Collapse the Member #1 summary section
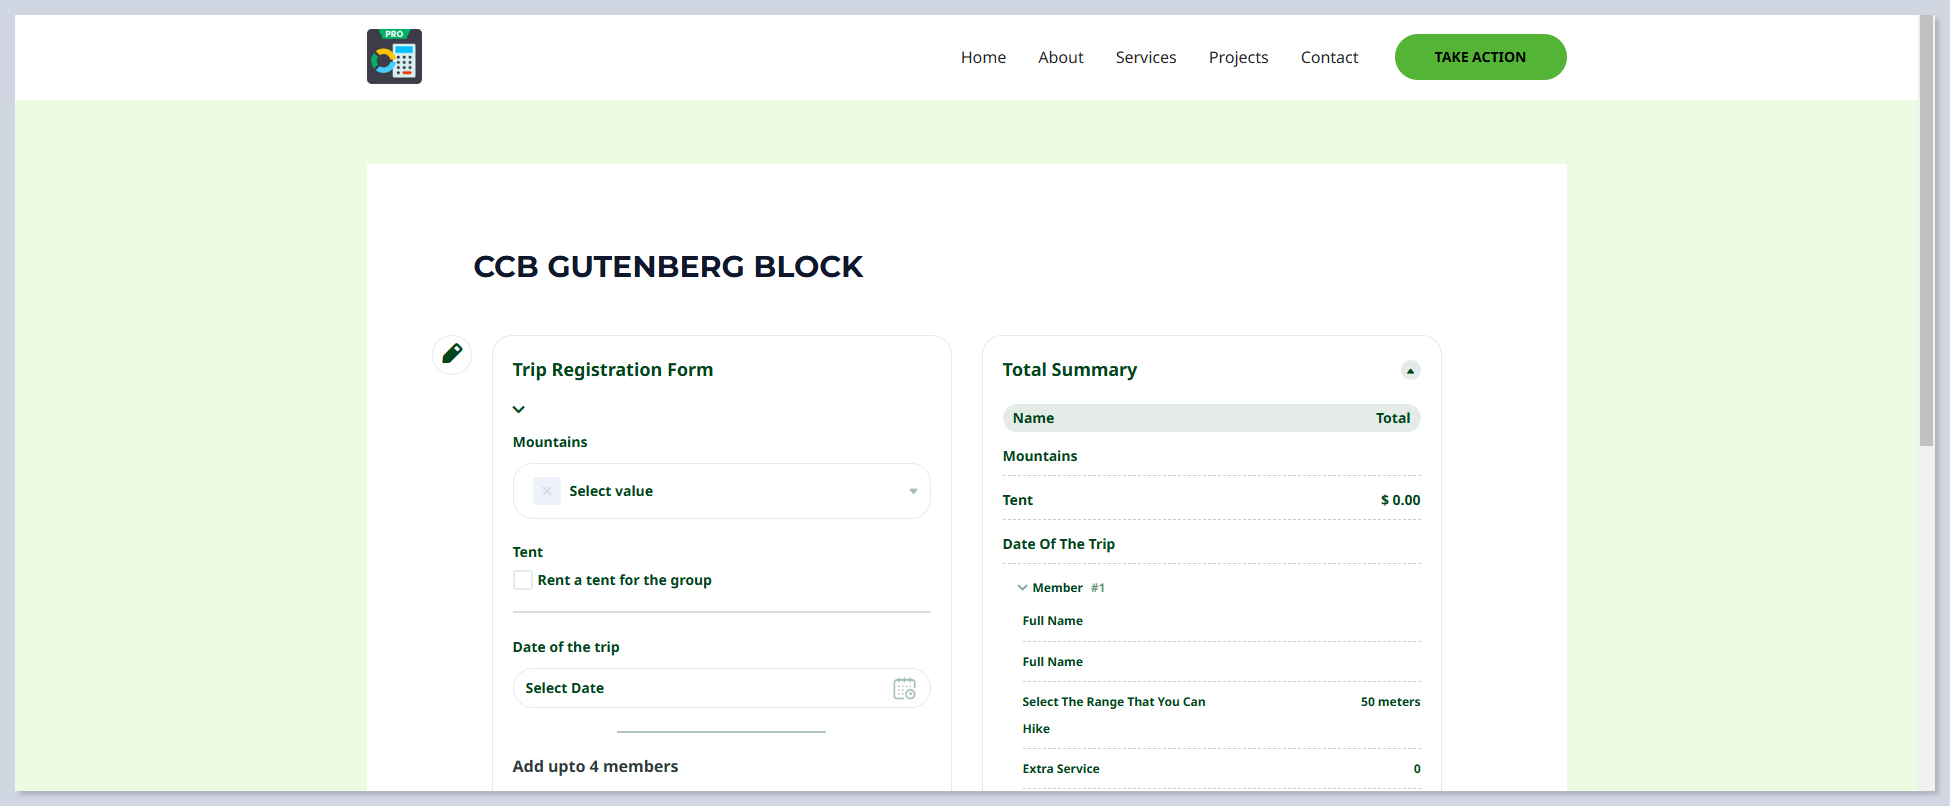Image resolution: width=1950 pixels, height=806 pixels. coord(1022,588)
